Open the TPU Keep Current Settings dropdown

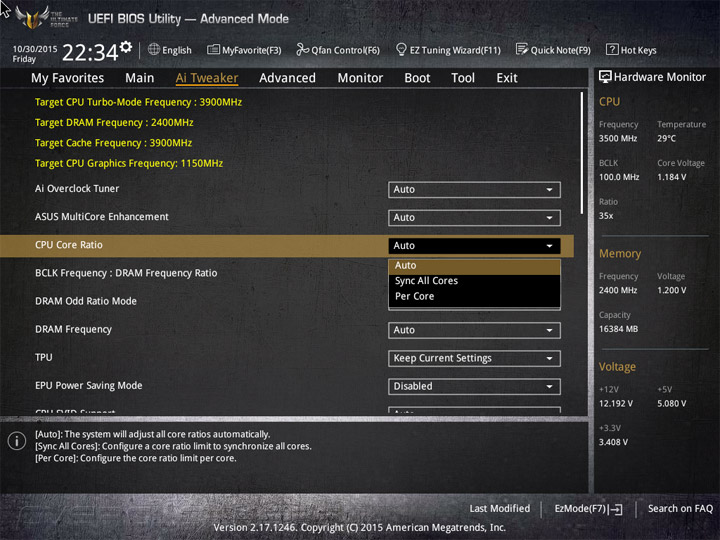click(474, 358)
